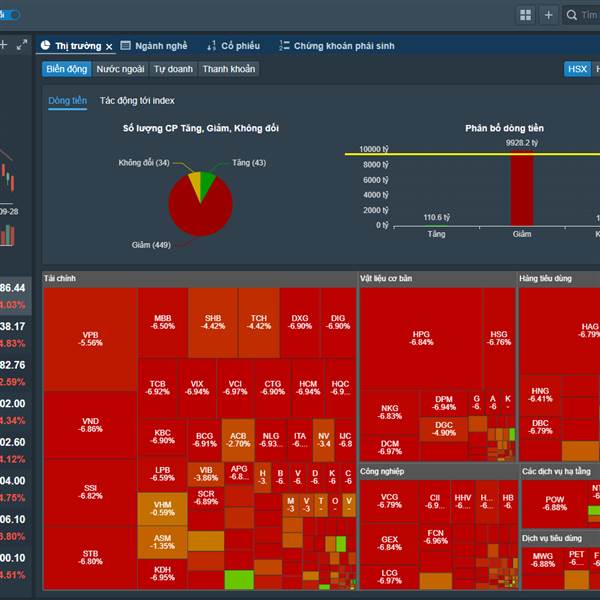The image size is (600, 600).
Task: Add a new panel with plus icon
Action: click(x=548, y=15)
